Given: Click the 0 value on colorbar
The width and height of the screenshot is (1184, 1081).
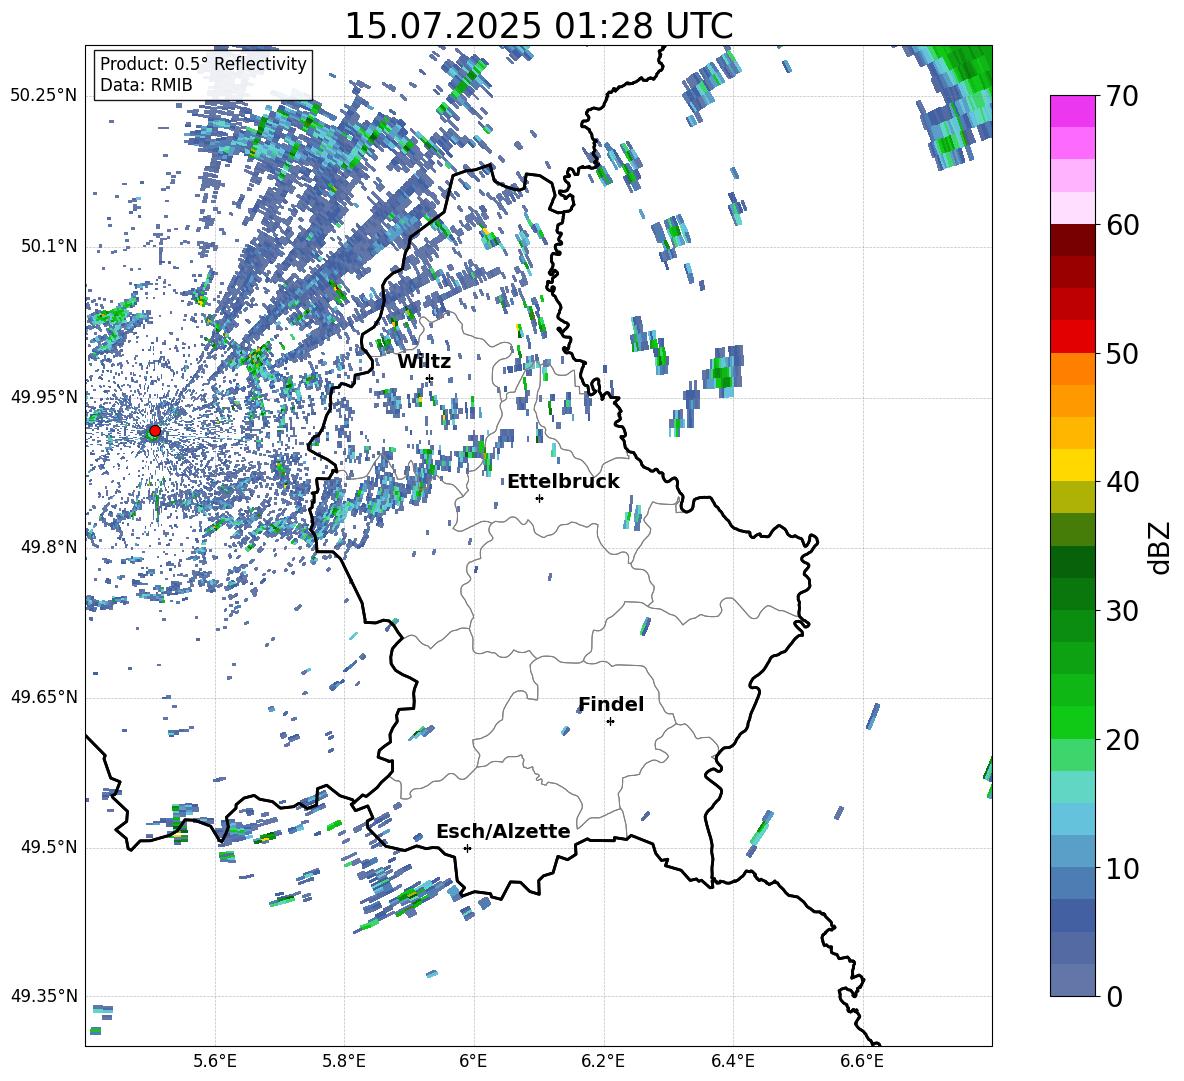Looking at the screenshot, I should pos(1115,996).
